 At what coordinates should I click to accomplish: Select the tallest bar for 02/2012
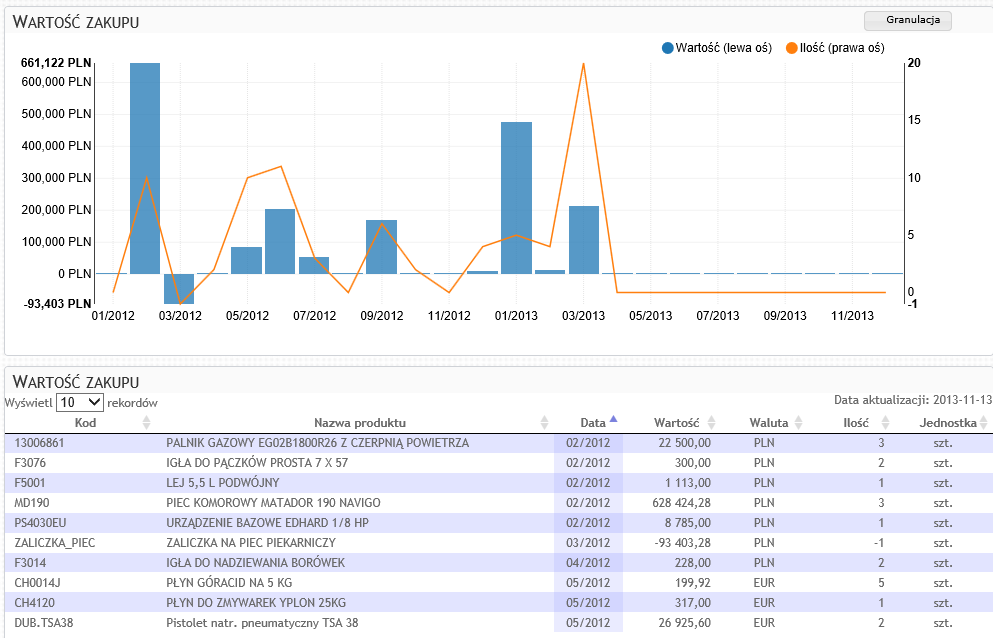[145, 169]
